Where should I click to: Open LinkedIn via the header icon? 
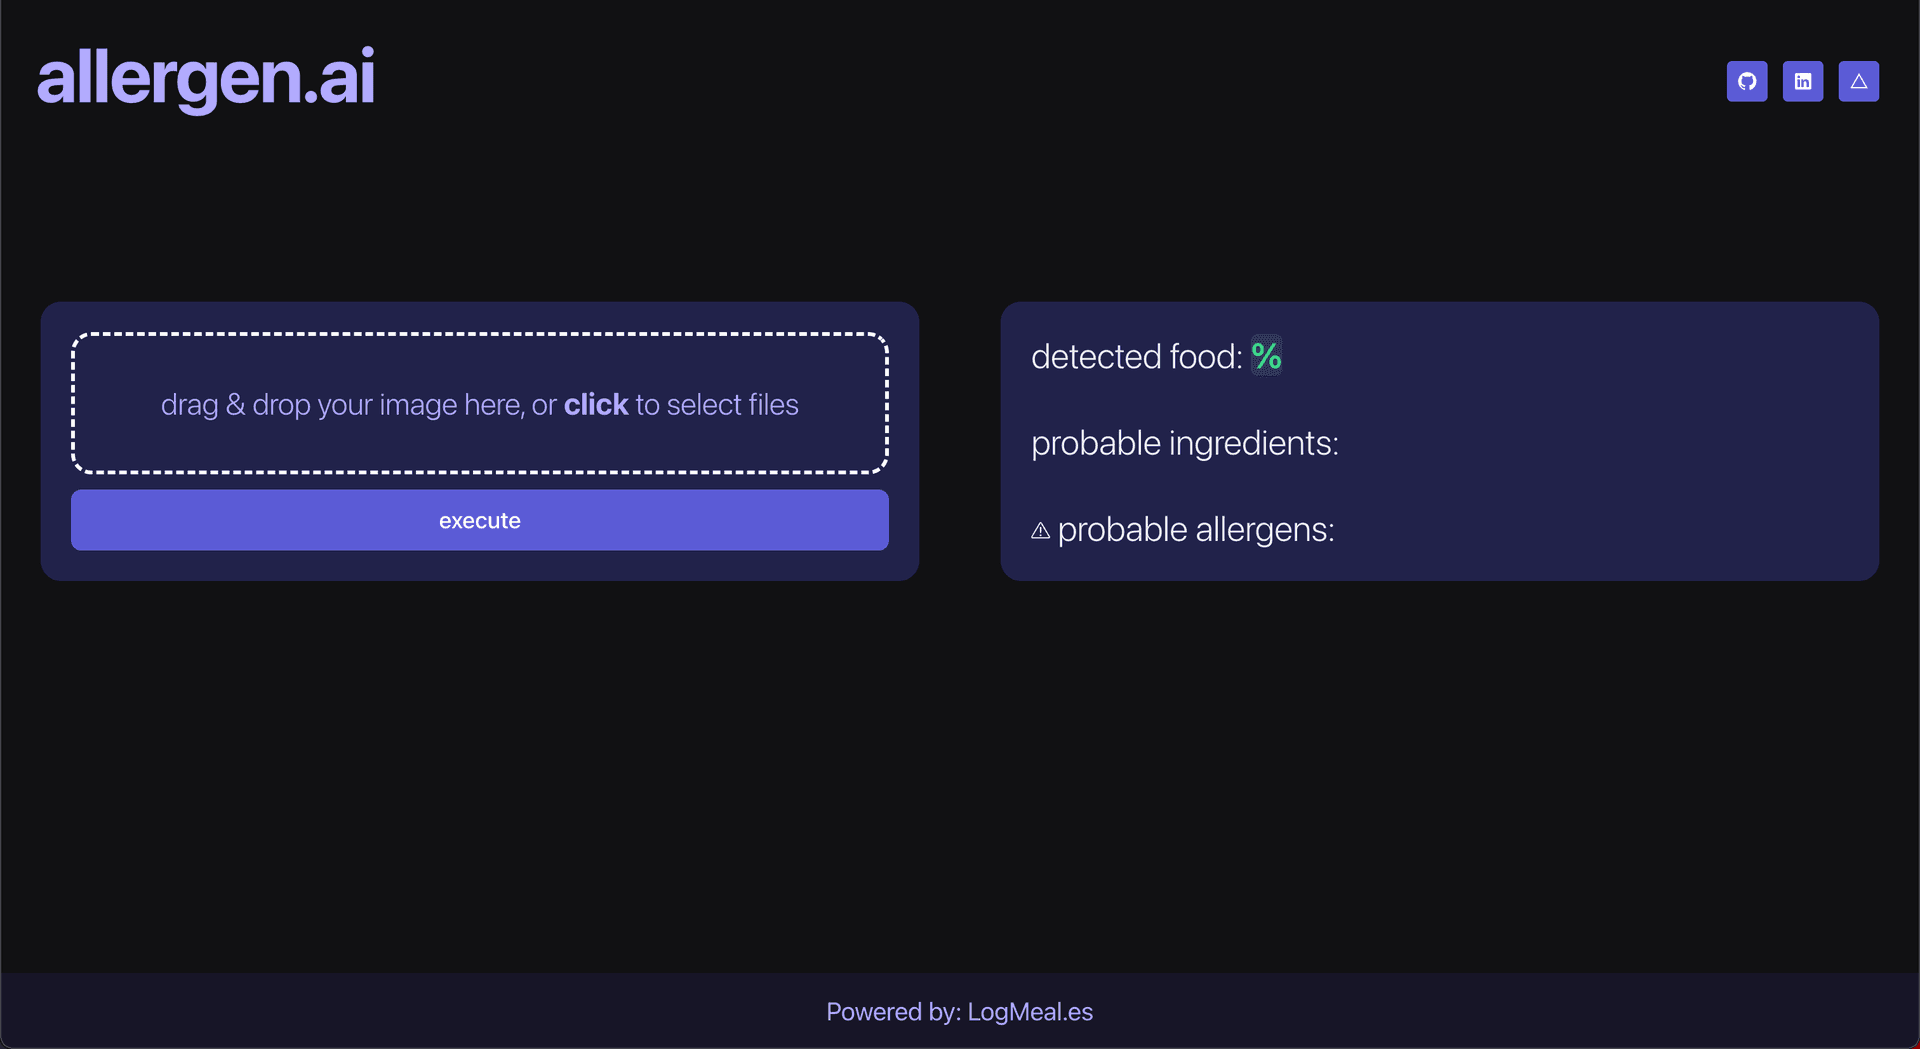(1803, 81)
